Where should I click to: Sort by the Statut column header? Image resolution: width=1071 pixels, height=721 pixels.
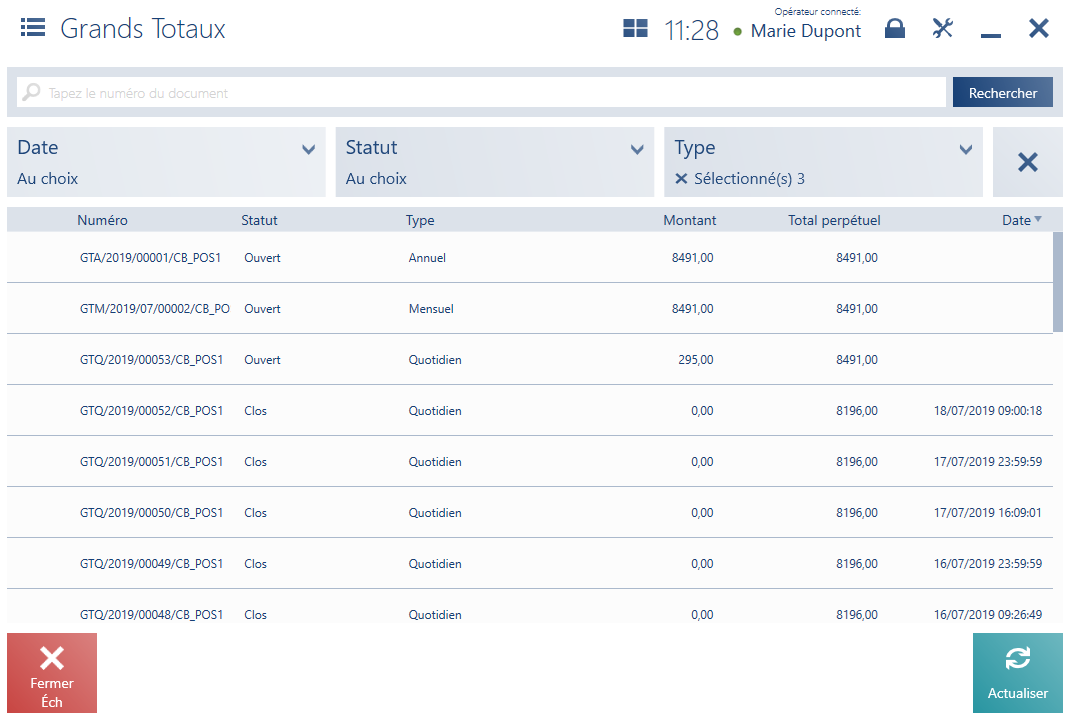point(259,220)
